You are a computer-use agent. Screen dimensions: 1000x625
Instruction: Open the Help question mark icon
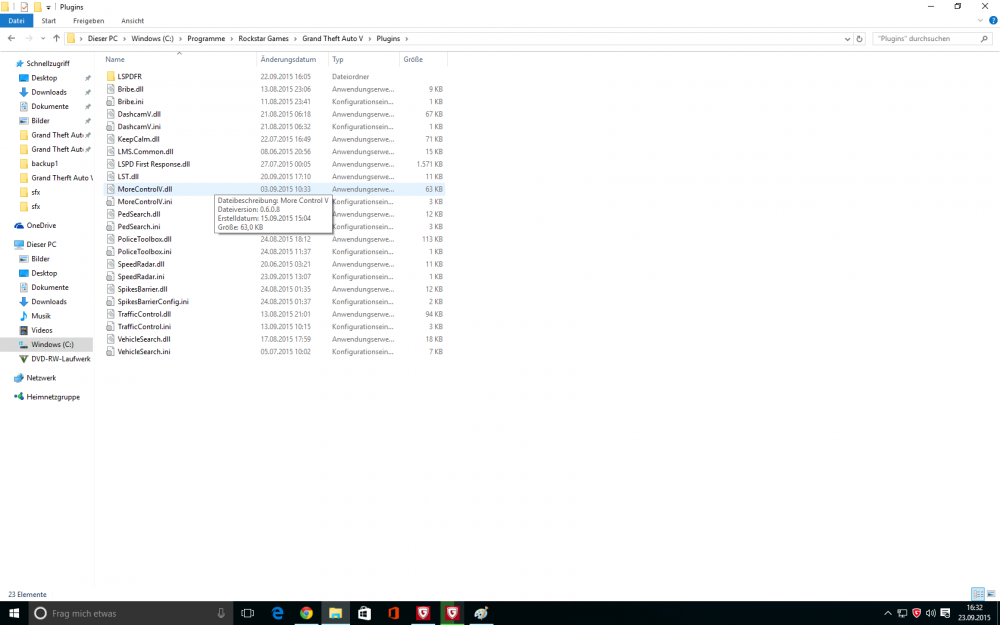[x=993, y=21]
